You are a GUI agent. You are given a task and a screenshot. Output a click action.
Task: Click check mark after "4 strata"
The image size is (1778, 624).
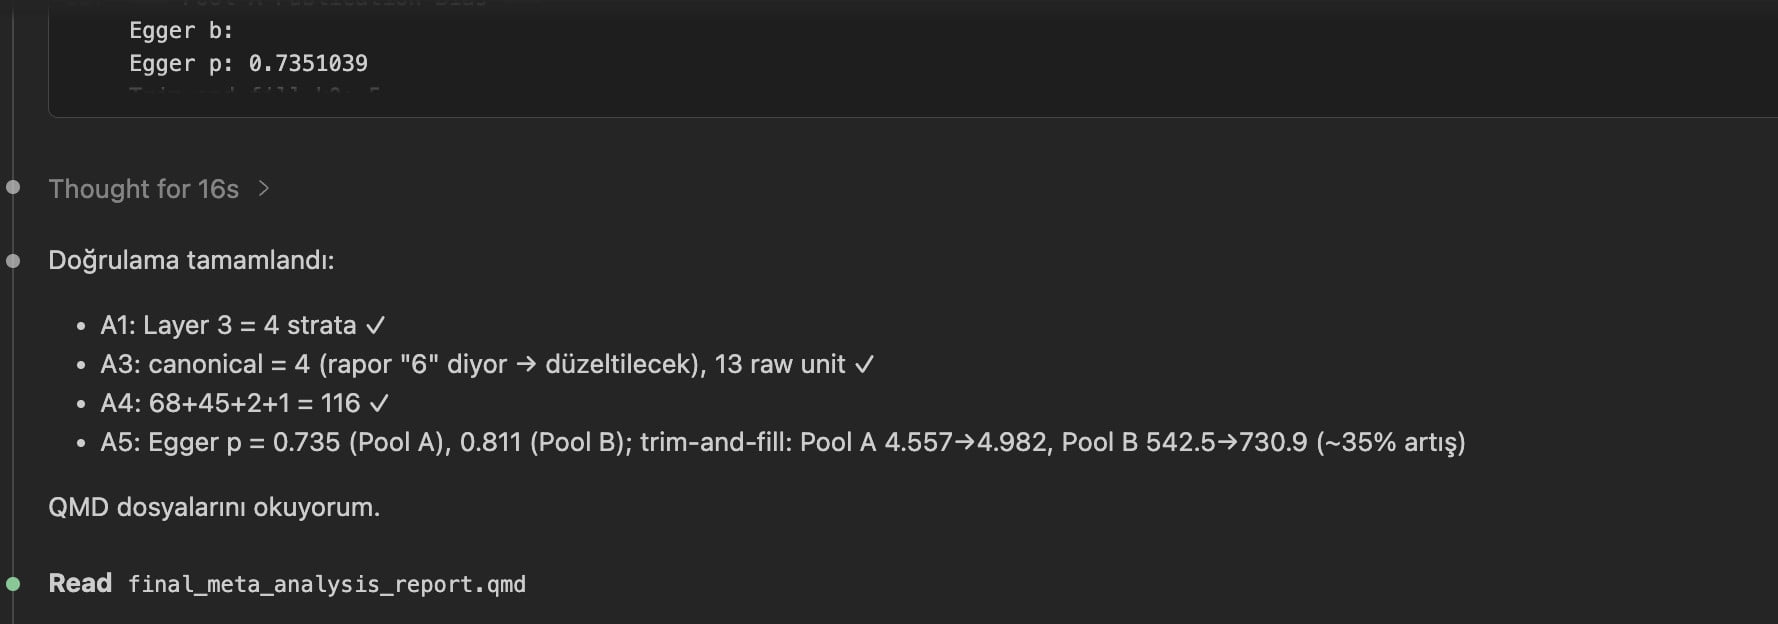[375, 325]
